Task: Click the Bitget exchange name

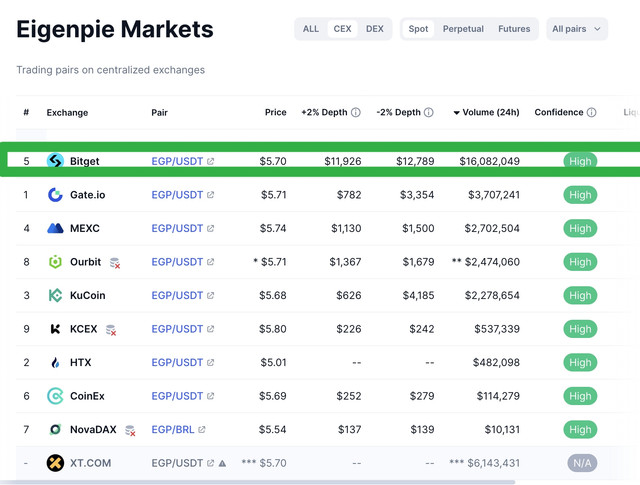Action: tap(84, 161)
